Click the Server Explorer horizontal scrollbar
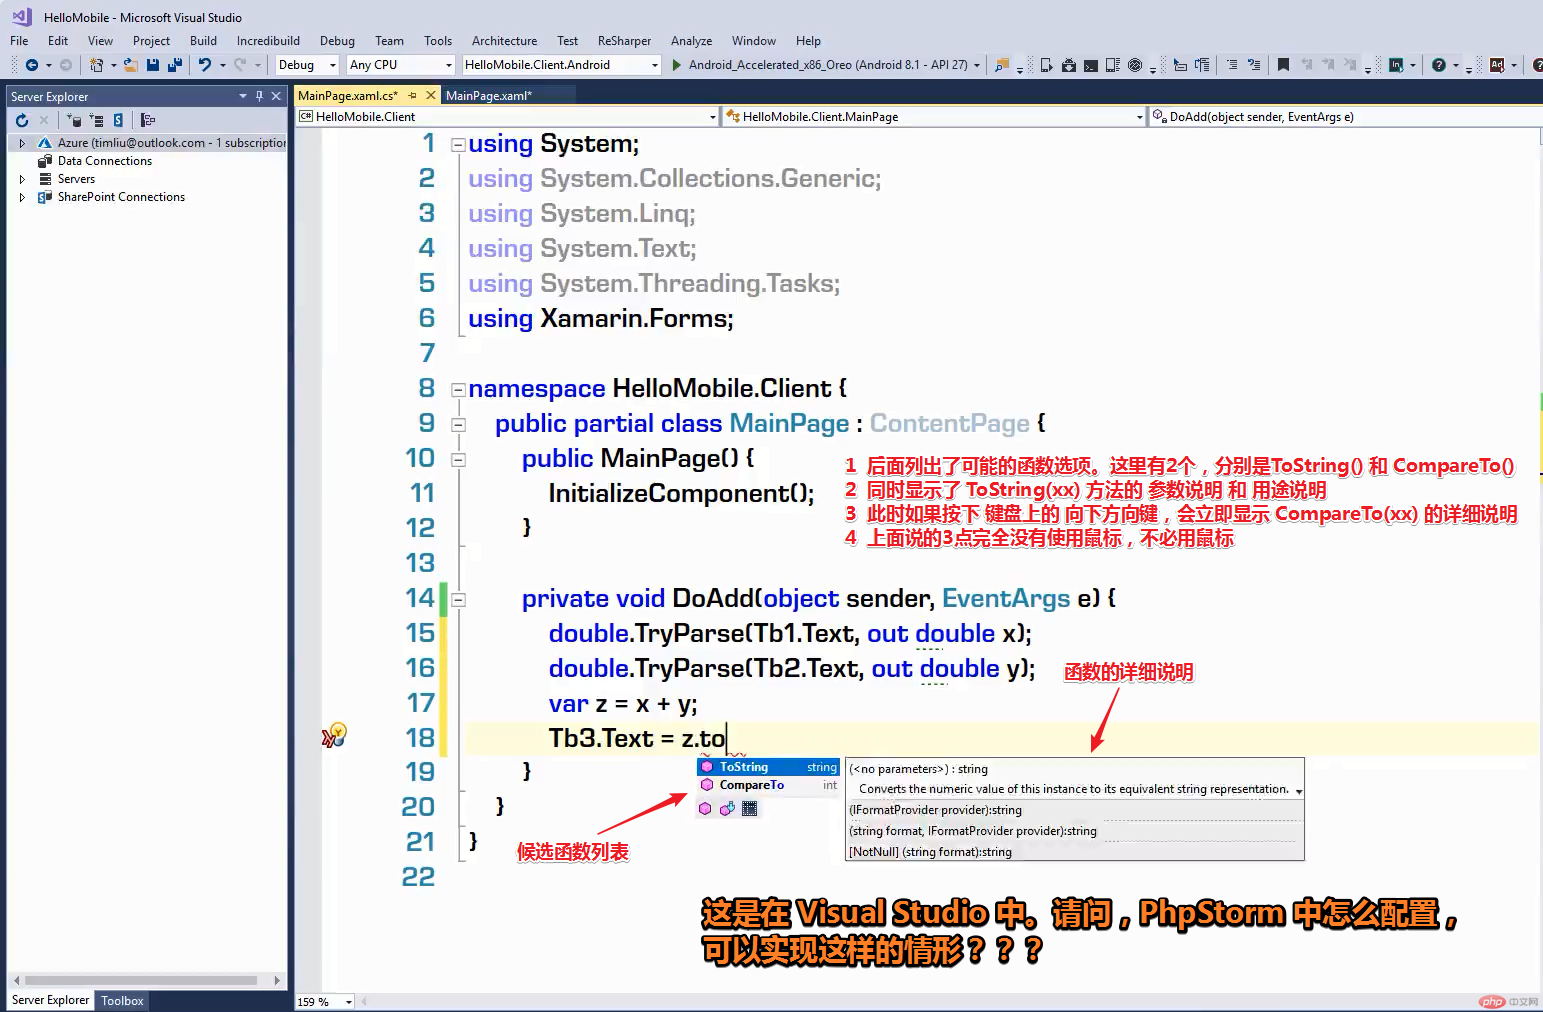The height and width of the screenshot is (1012, 1543). pyautogui.click(x=141, y=981)
